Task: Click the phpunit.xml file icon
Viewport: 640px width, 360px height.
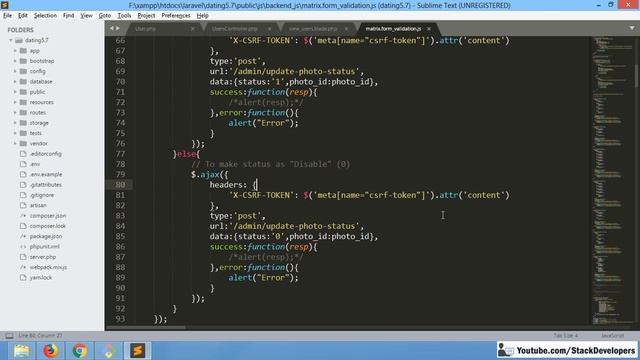Action: pyautogui.click(x=23, y=247)
